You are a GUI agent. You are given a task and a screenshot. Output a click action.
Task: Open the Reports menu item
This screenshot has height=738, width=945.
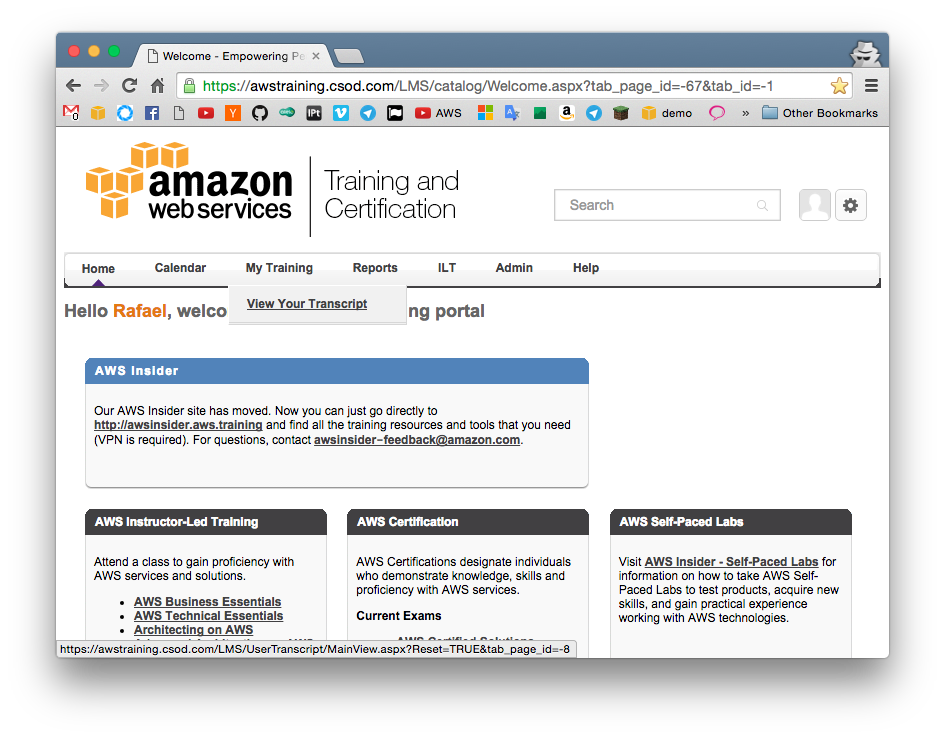coord(375,267)
